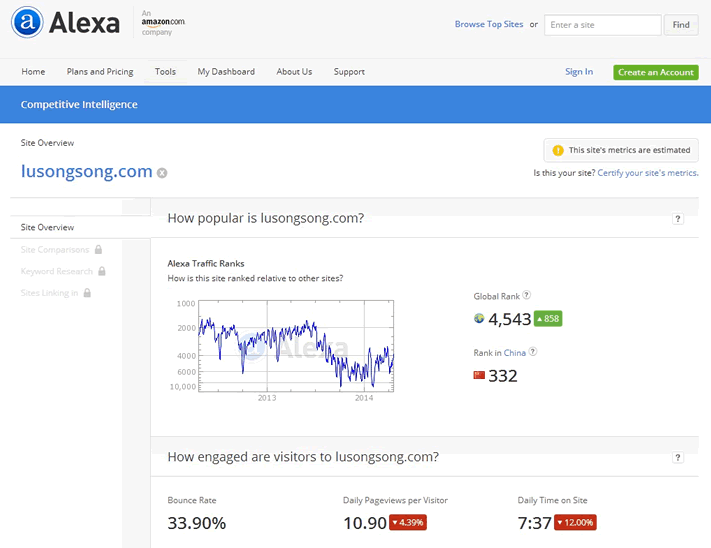This screenshot has width=711, height=548.
Task: Click the 7:37 daily time value
Action: 534,523
